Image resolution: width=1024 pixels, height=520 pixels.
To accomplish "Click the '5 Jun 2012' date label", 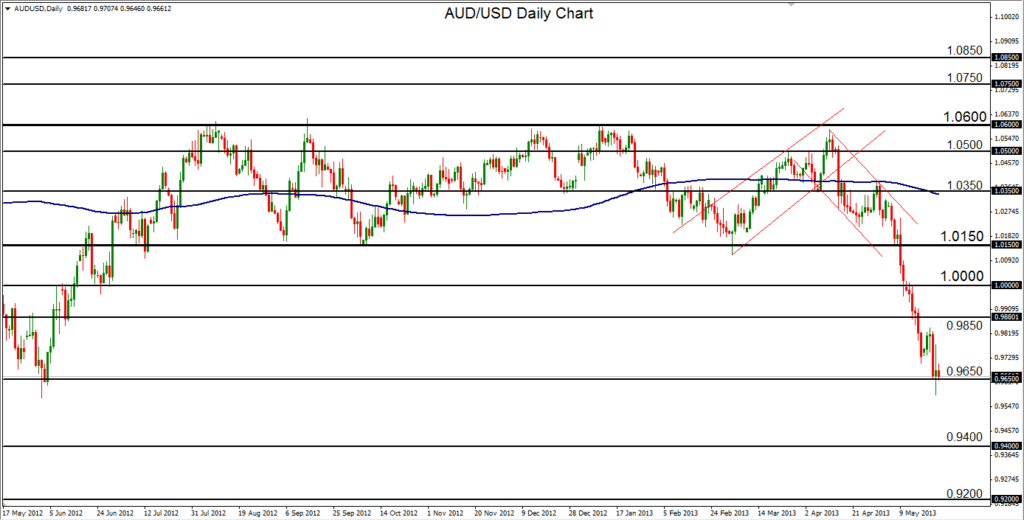I will pos(66,514).
